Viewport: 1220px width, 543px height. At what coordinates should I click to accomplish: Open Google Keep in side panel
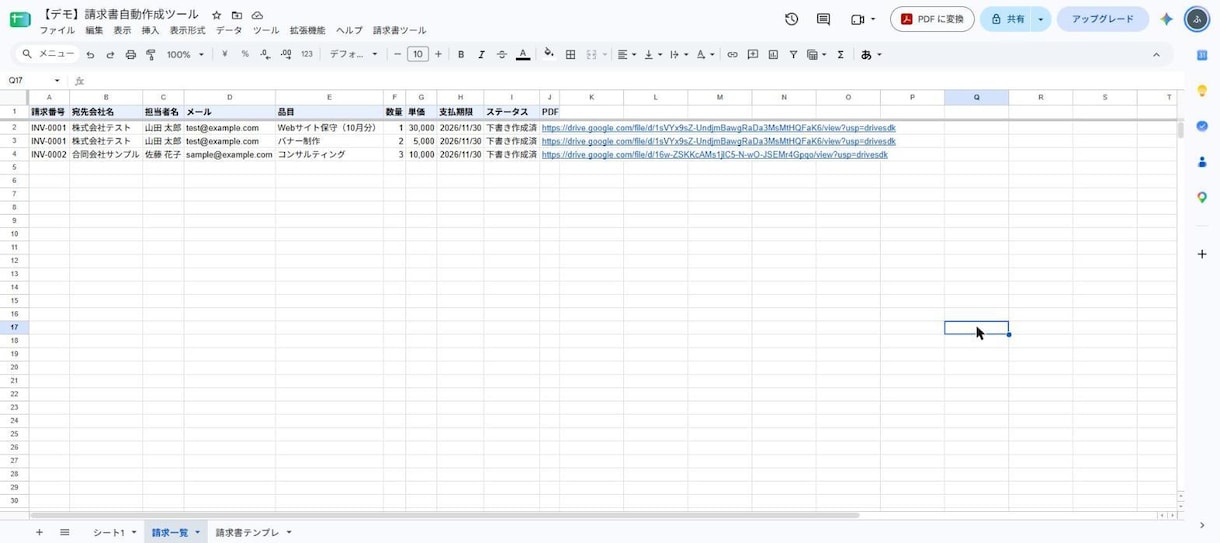1202,91
